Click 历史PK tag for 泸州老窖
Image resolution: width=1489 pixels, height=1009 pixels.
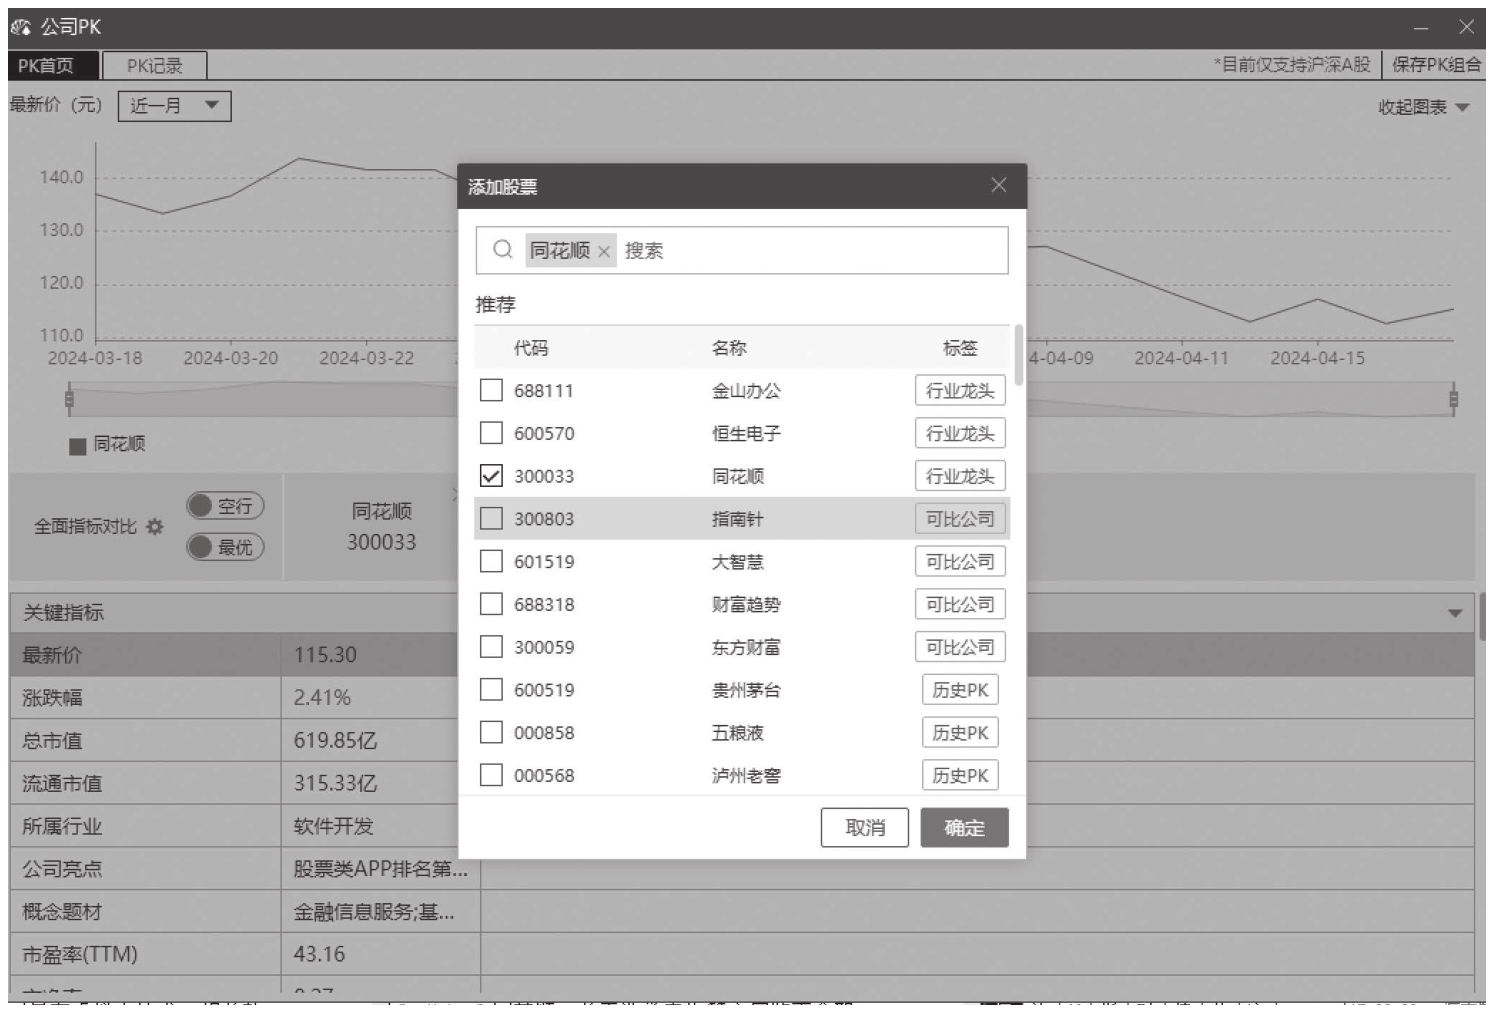point(960,775)
